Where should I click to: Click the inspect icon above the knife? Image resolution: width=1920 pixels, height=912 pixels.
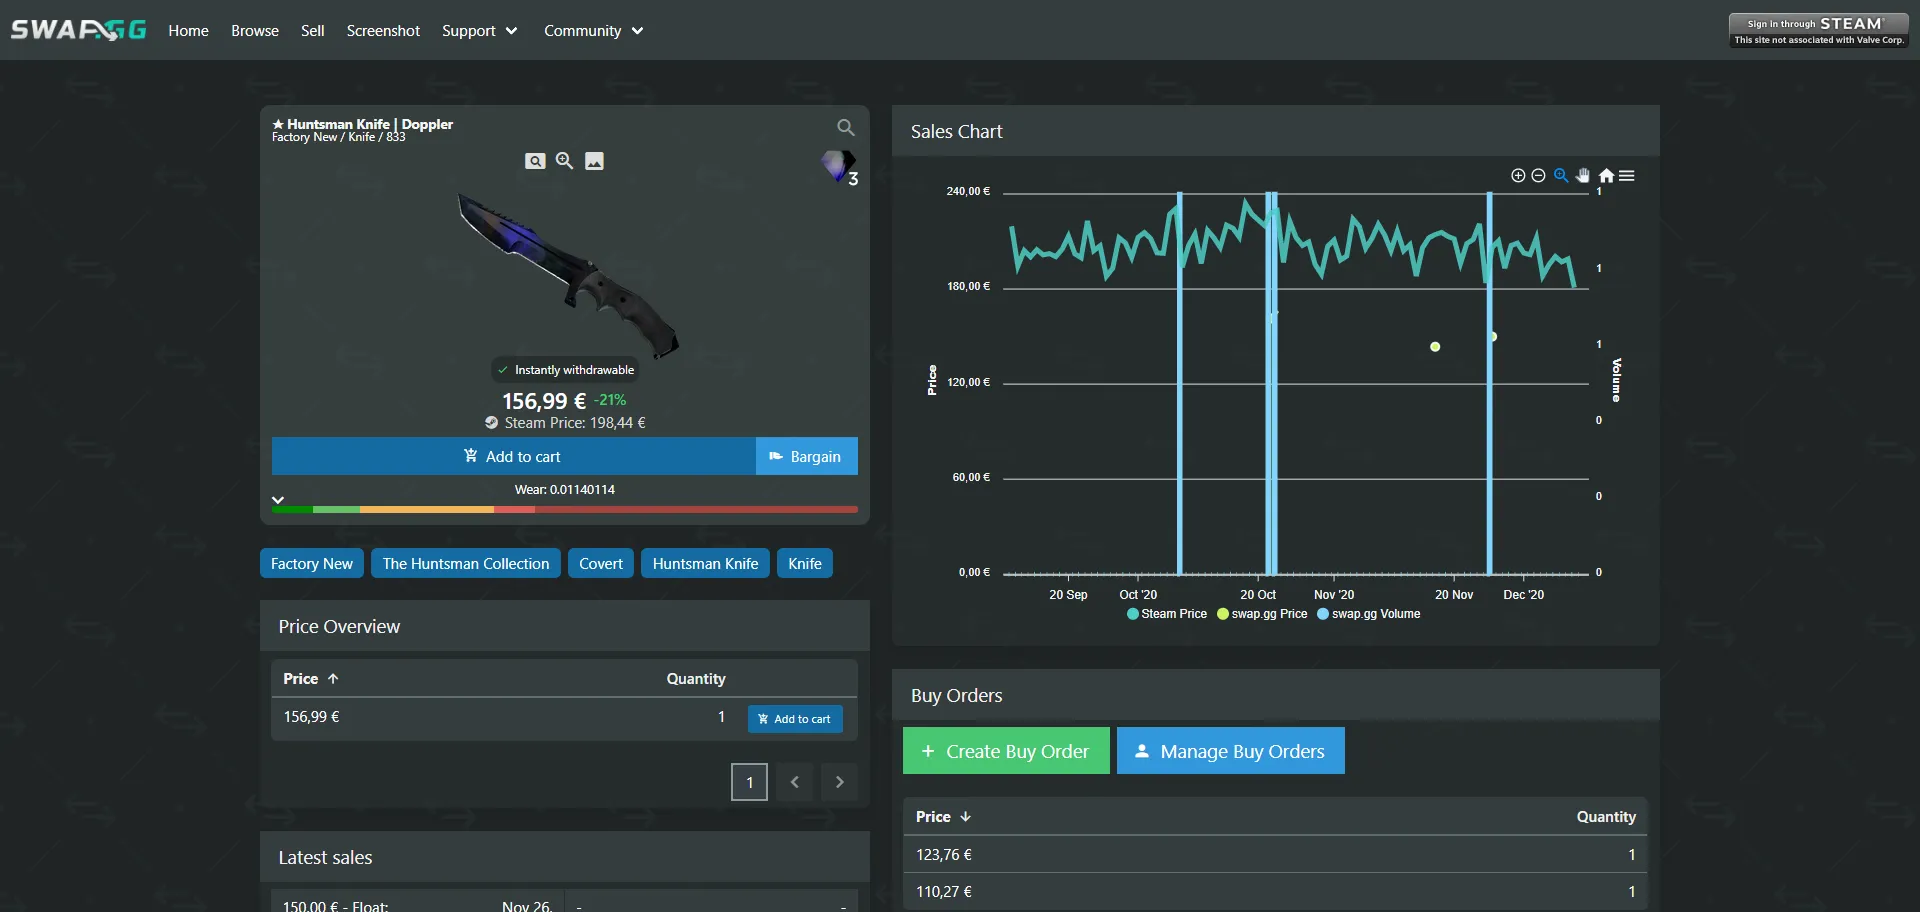coord(535,161)
